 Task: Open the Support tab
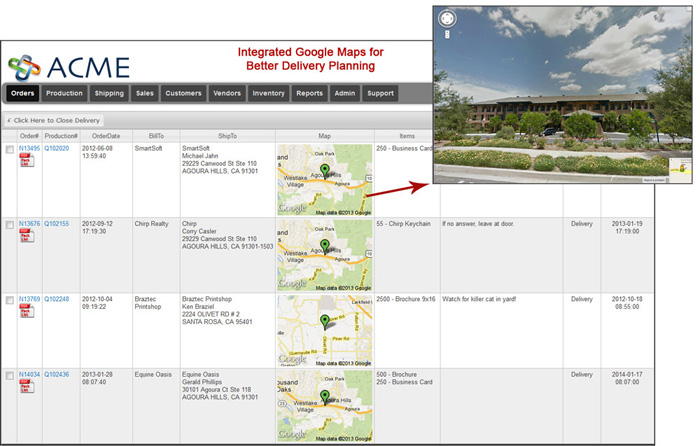click(380, 93)
